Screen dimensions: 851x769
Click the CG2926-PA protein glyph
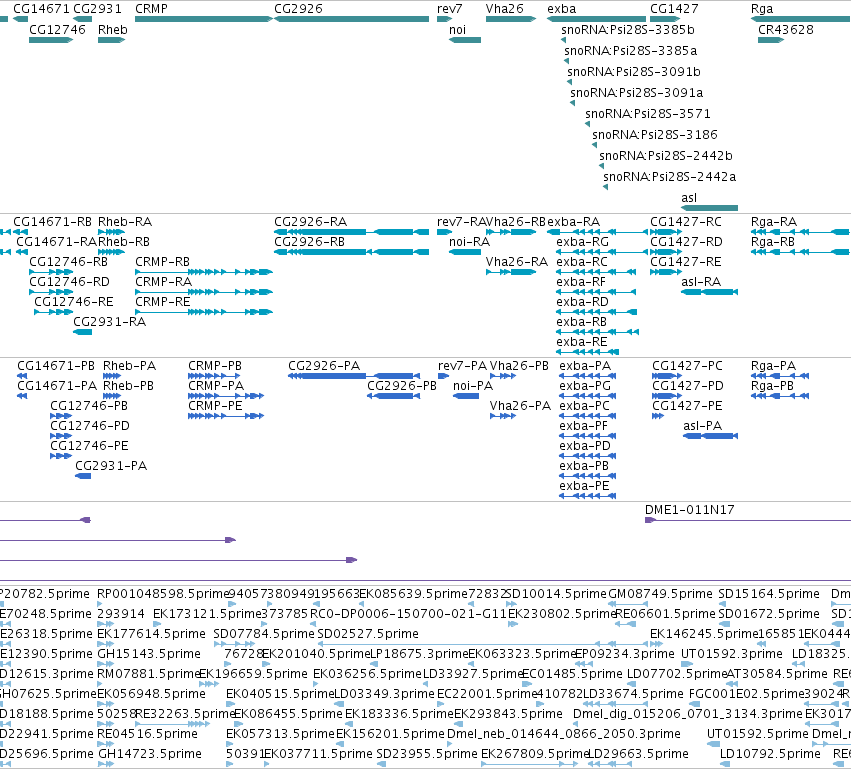pos(354,376)
